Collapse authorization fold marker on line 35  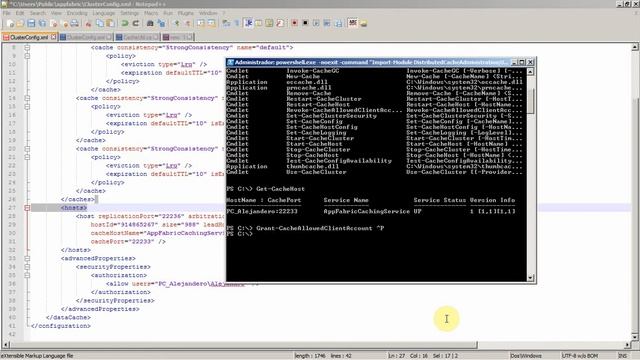[x=27, y=275]
